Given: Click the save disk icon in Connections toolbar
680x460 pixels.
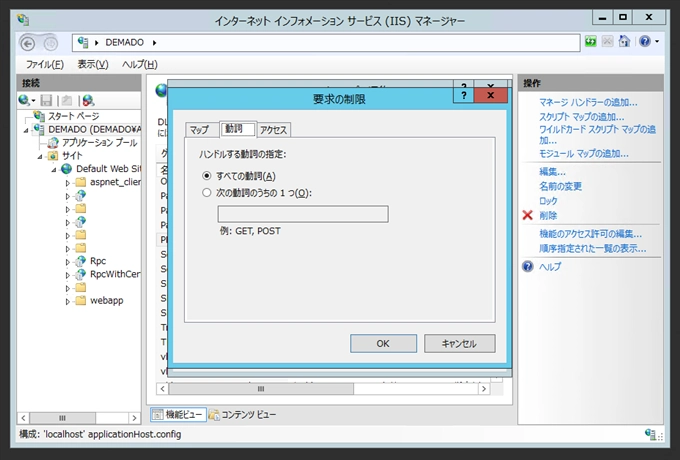Looking at the screenshot, I should click(x=46, y=101).
